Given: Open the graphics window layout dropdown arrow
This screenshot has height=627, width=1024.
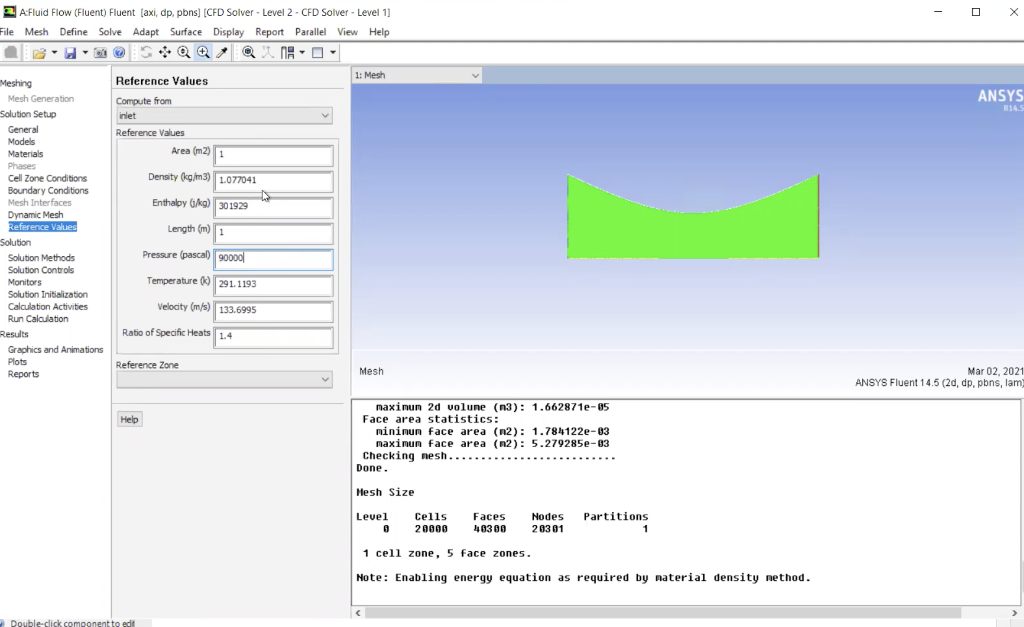Looking at the screenshot, I should click(x=333, y=53).
